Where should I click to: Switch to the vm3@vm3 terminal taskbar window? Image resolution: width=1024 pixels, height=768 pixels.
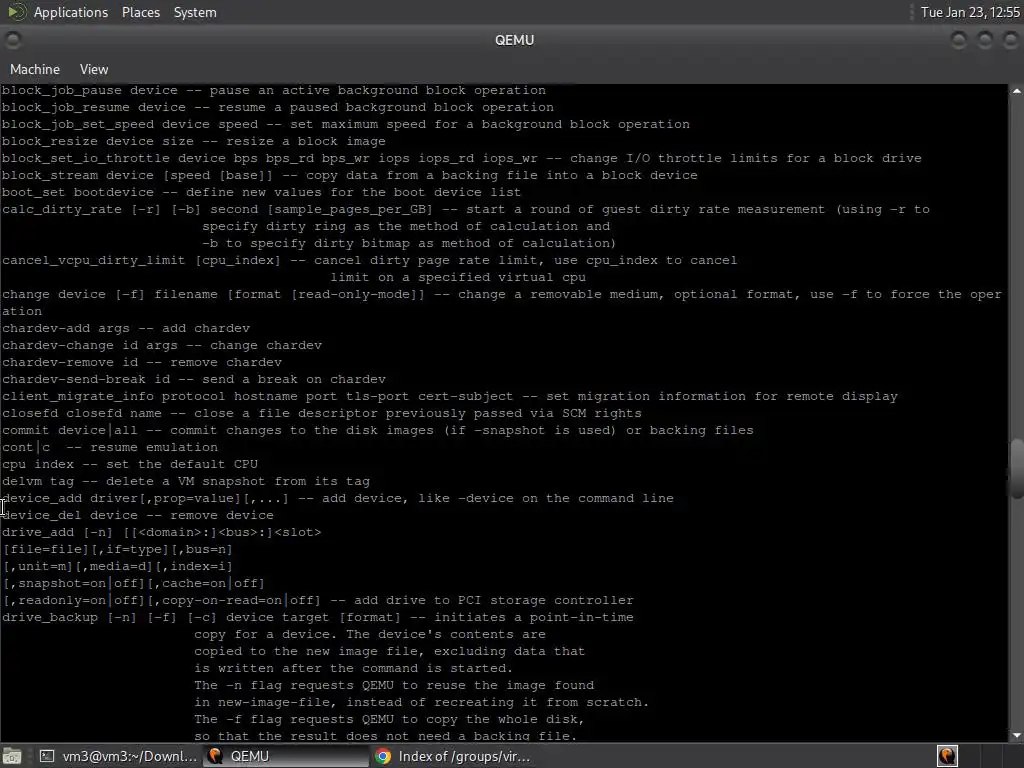pos(117,756)
